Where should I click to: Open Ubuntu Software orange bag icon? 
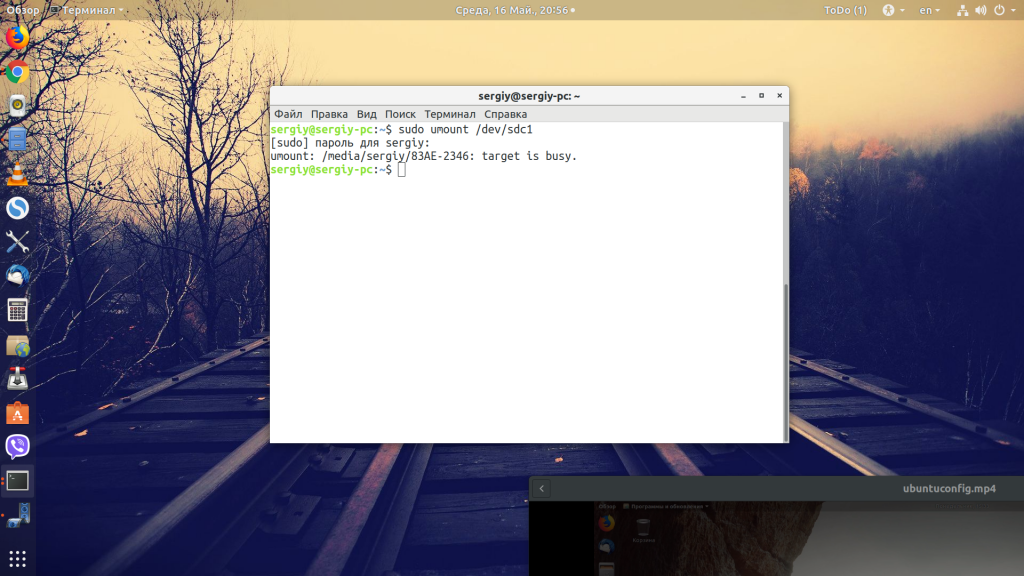[18, 413]
